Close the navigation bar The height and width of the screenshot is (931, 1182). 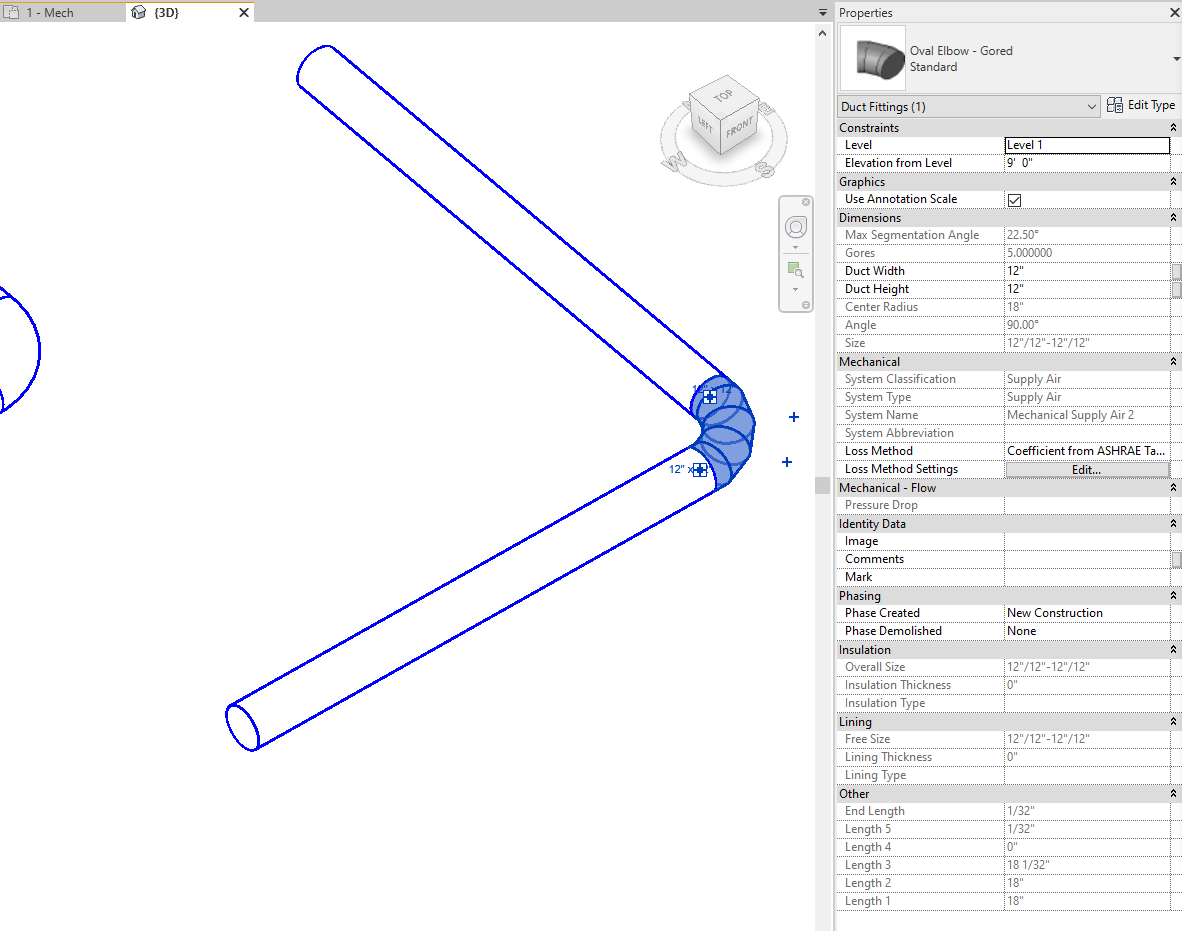tap(806, 202)
